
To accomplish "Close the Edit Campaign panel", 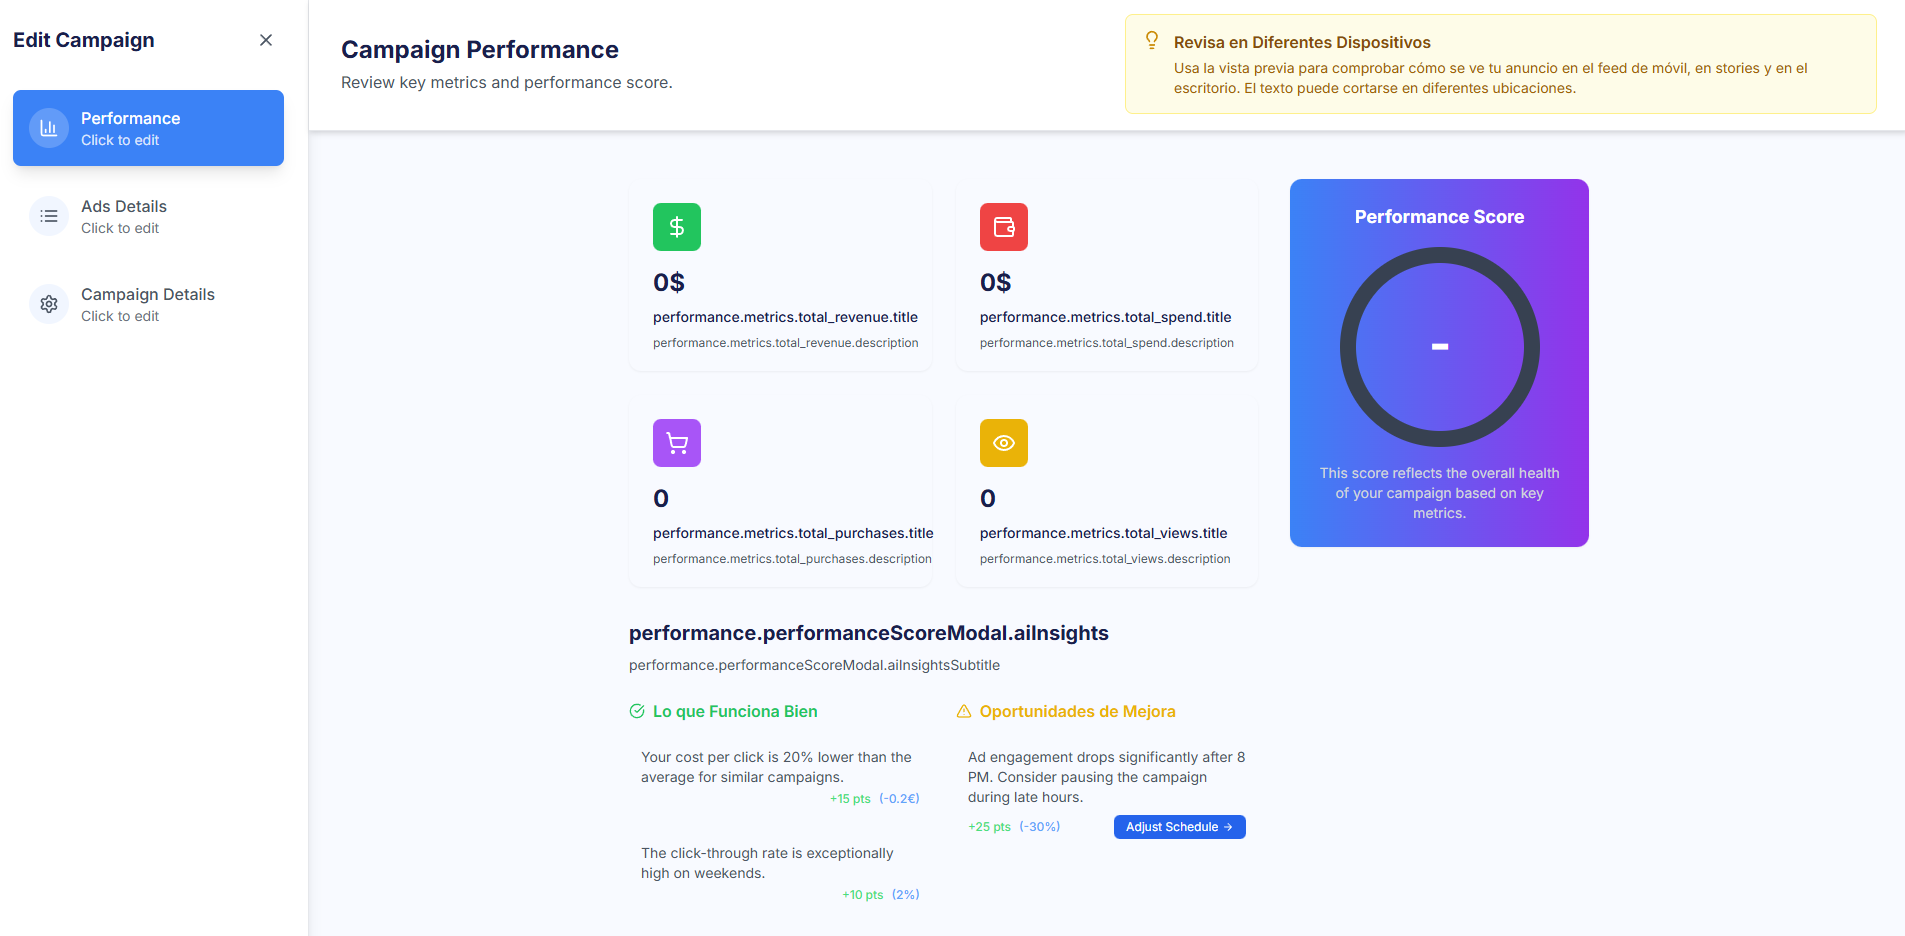I will 266,40.
